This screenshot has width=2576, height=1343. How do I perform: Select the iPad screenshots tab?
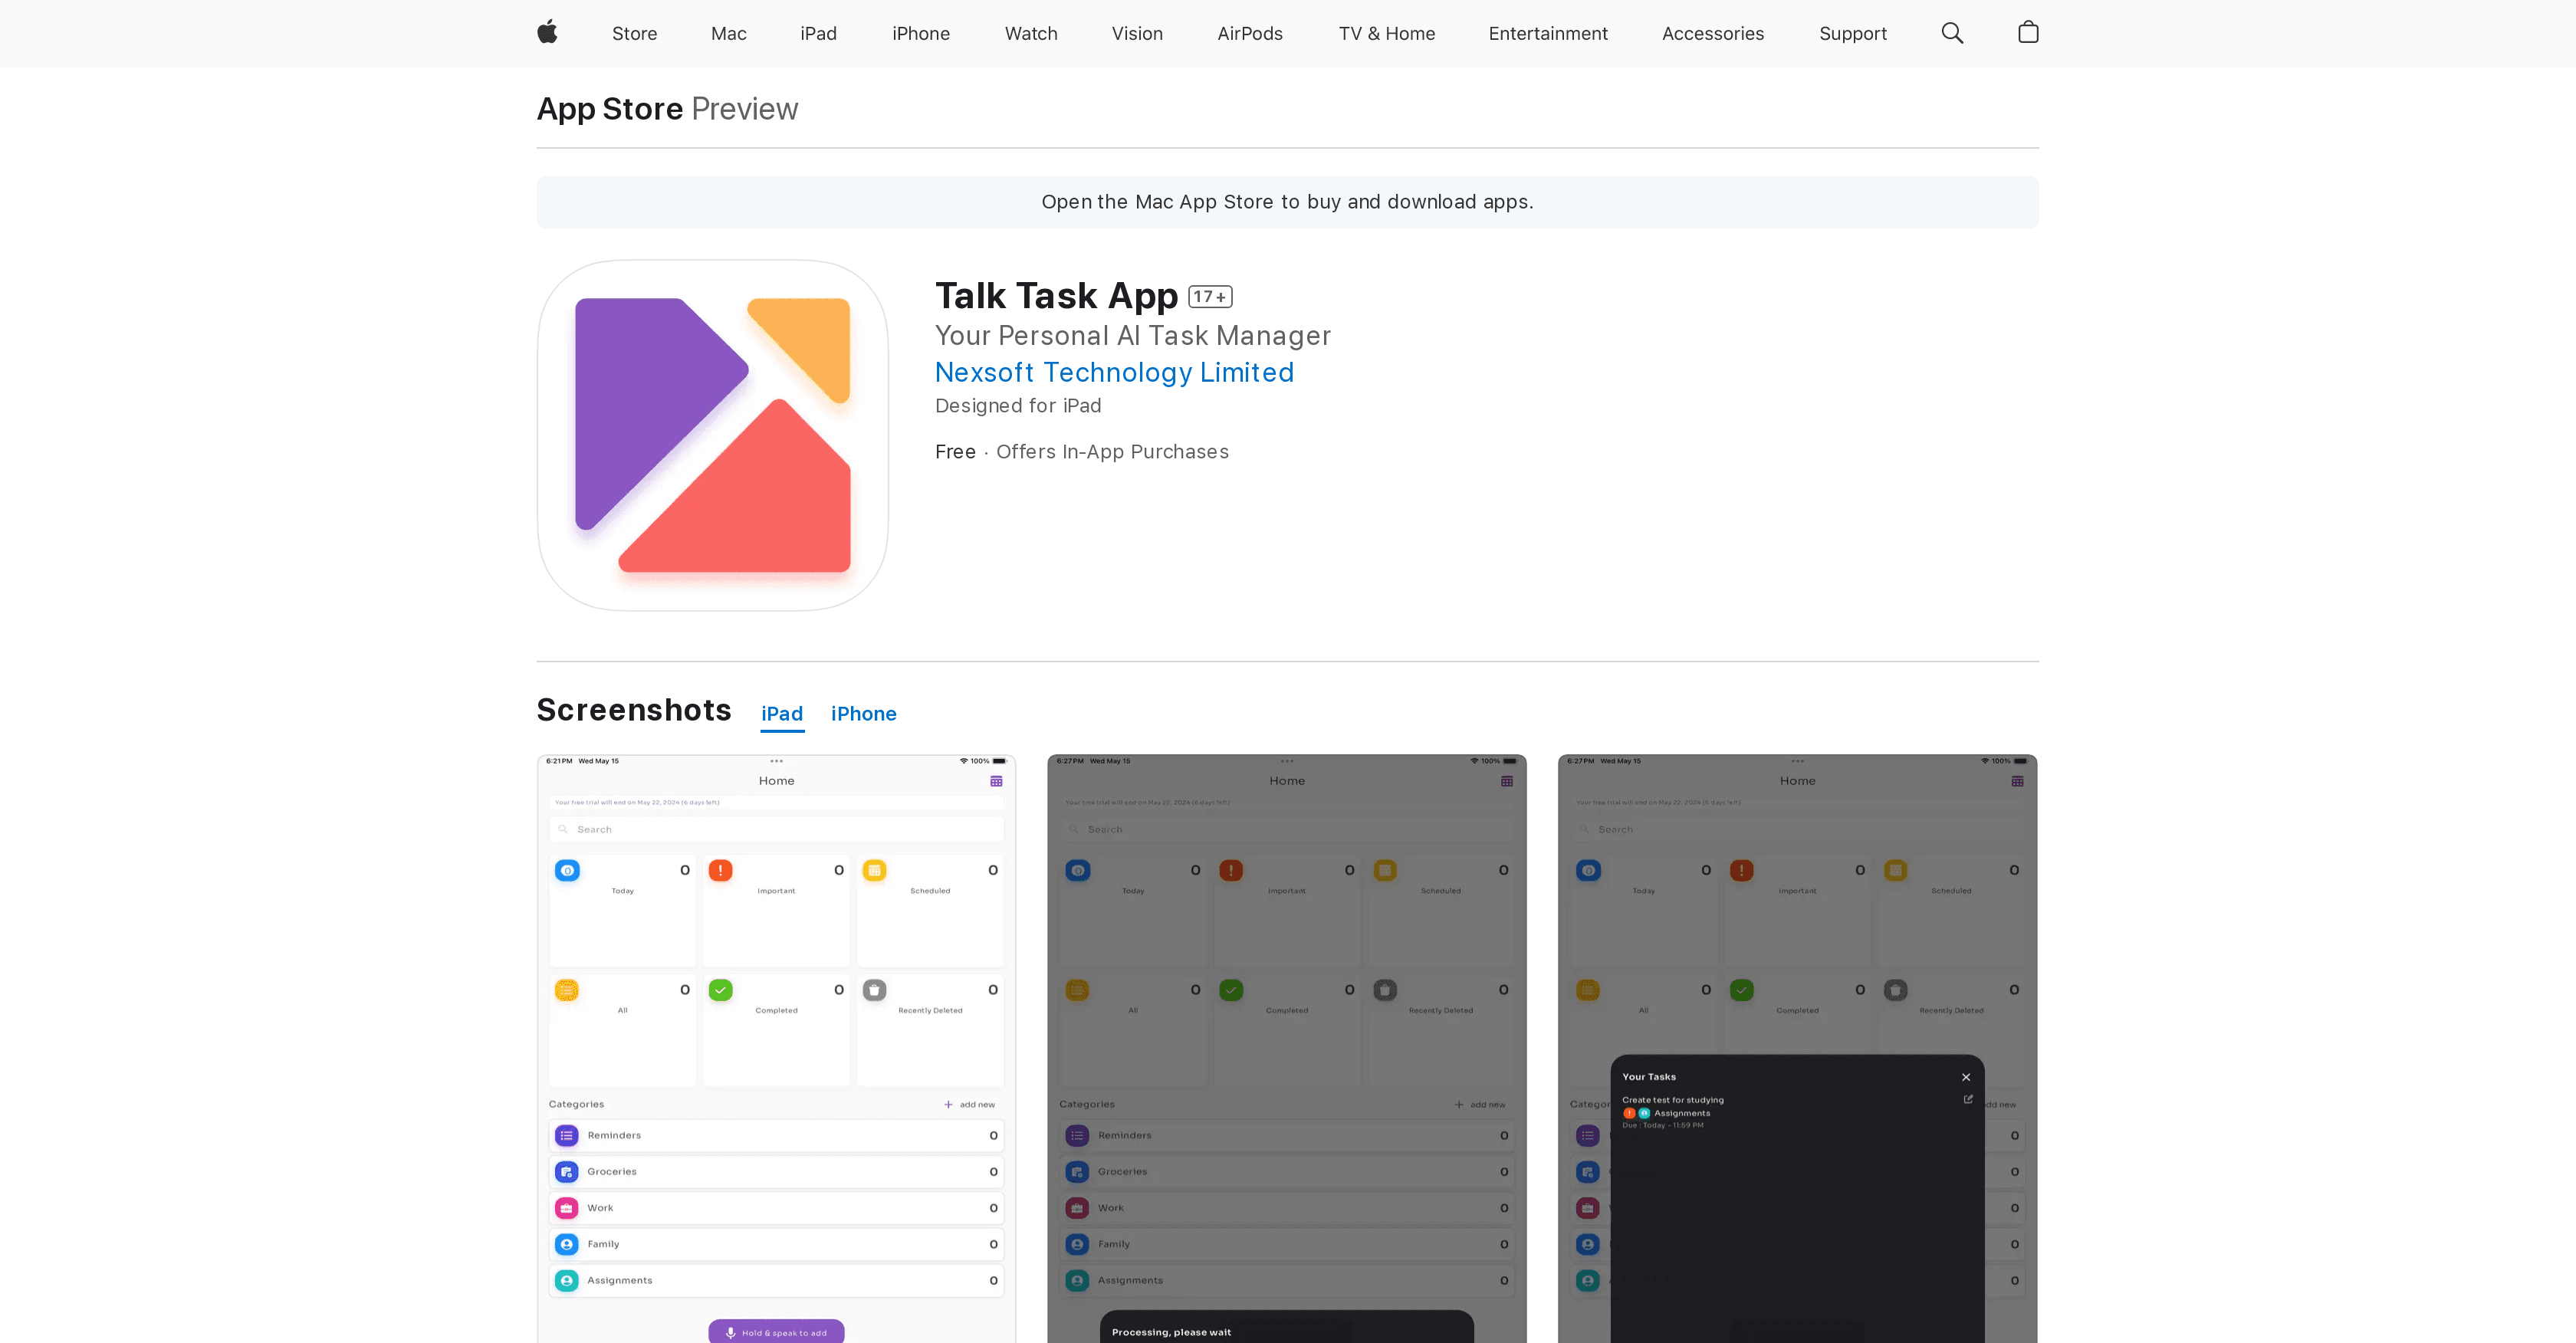pyautogui.click(x=782, y=713)
